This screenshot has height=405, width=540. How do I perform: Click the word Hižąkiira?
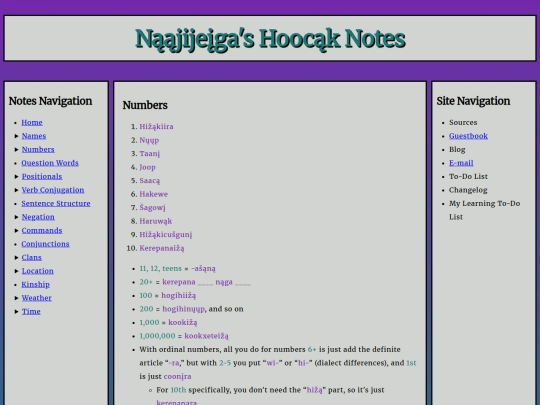(x=156, y=127)
